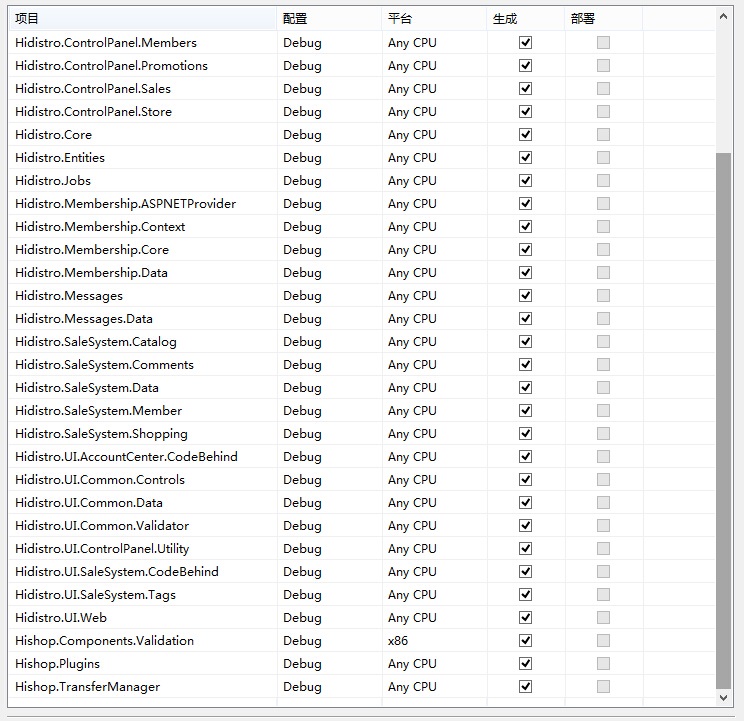The width and height of the screenshot is (744, 721).
Task: Click the scrollbar down arrow
Action: pyautogui.click(x=723, y=698)
